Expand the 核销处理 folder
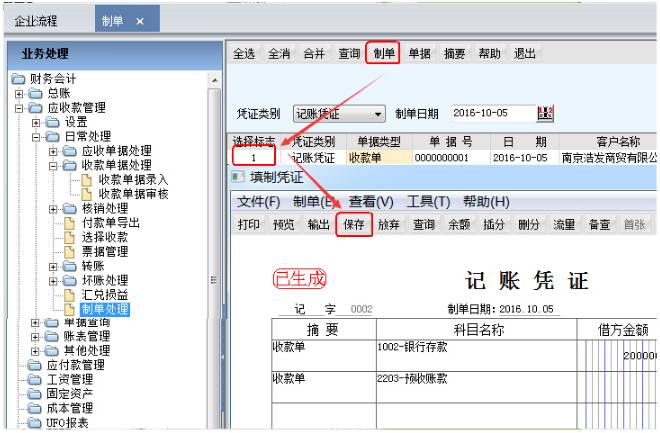660x433 pixels. (x=55, y=209)
